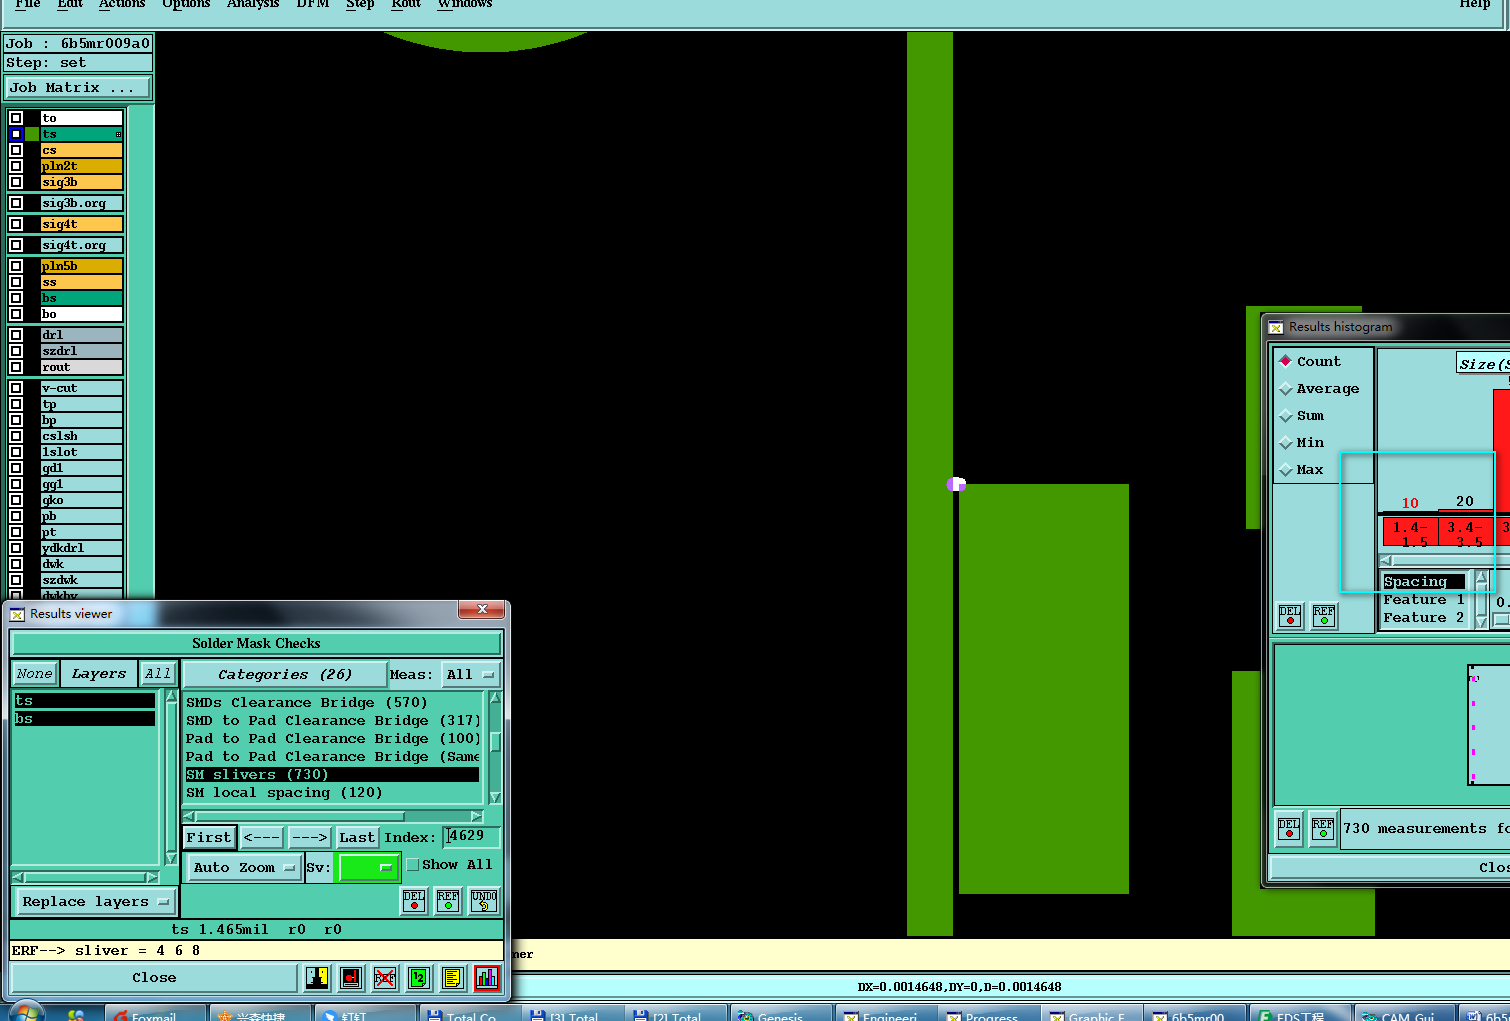The image size is (1510, 1021).
Task: Toggle the 'cs' layer checkbox
Action: pos(16,150)
